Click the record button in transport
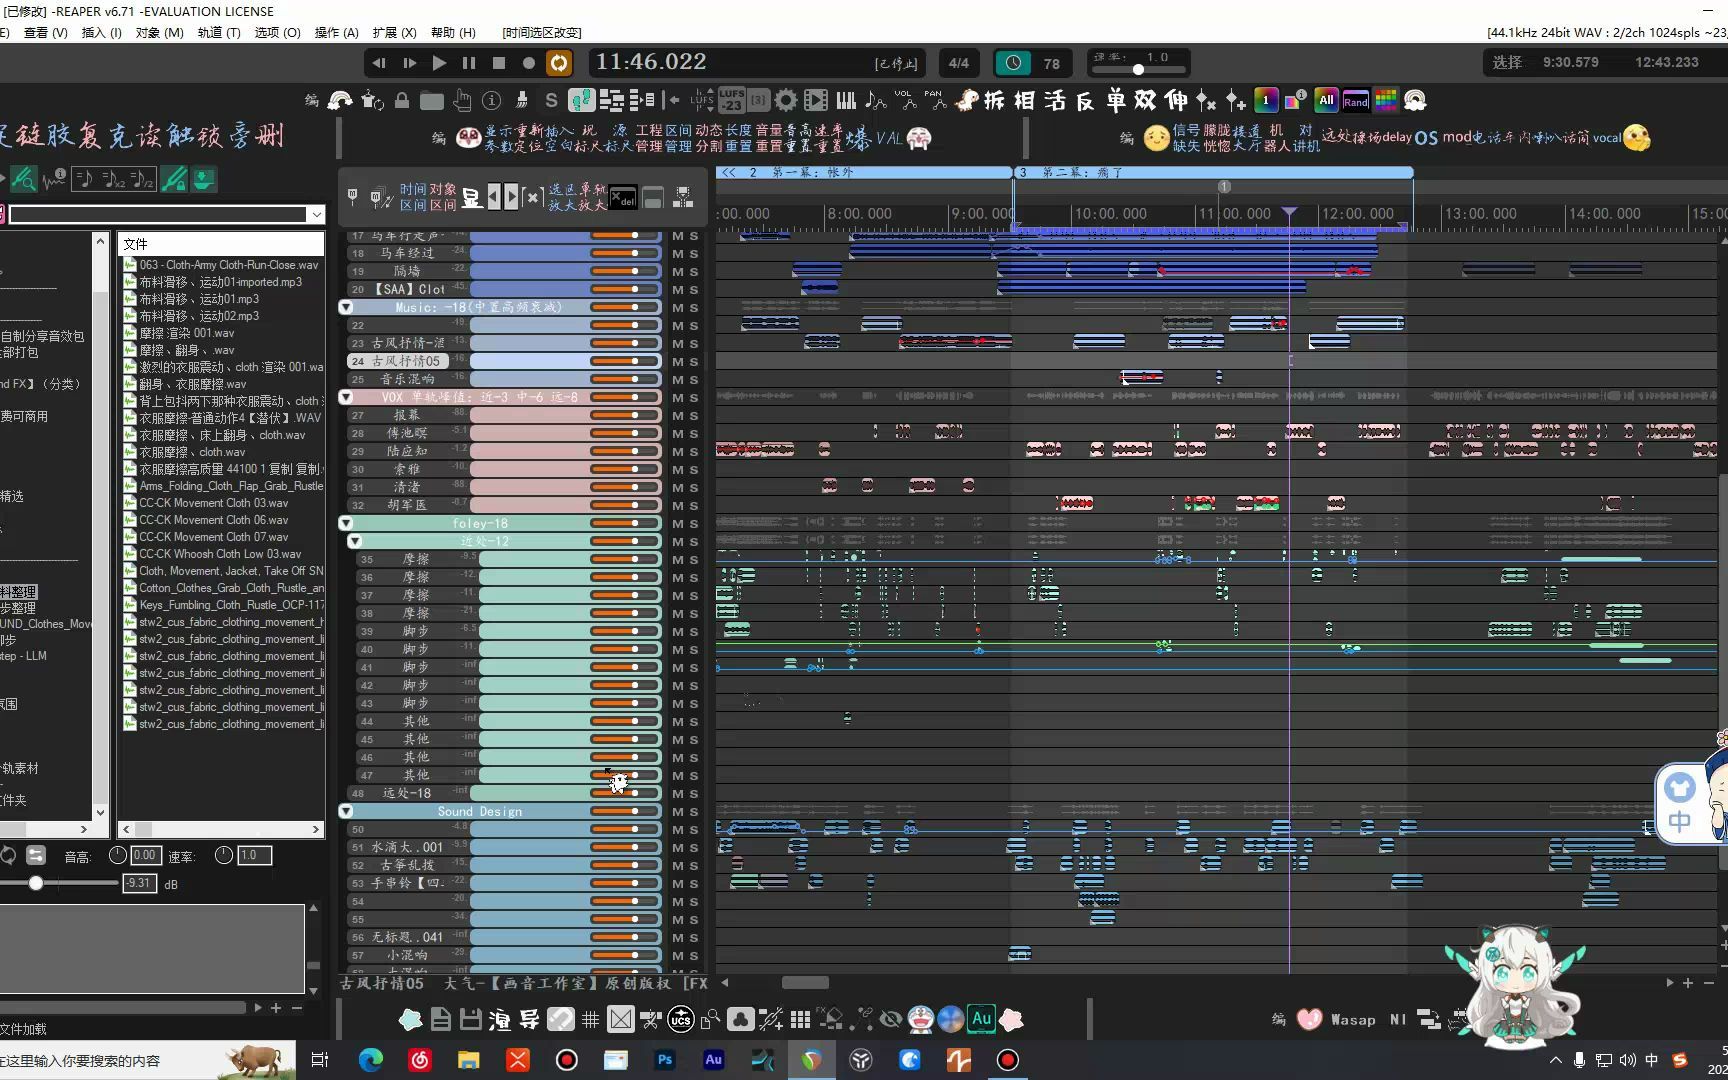This screenshot has width=1728, height=1080. coord(529,63)
